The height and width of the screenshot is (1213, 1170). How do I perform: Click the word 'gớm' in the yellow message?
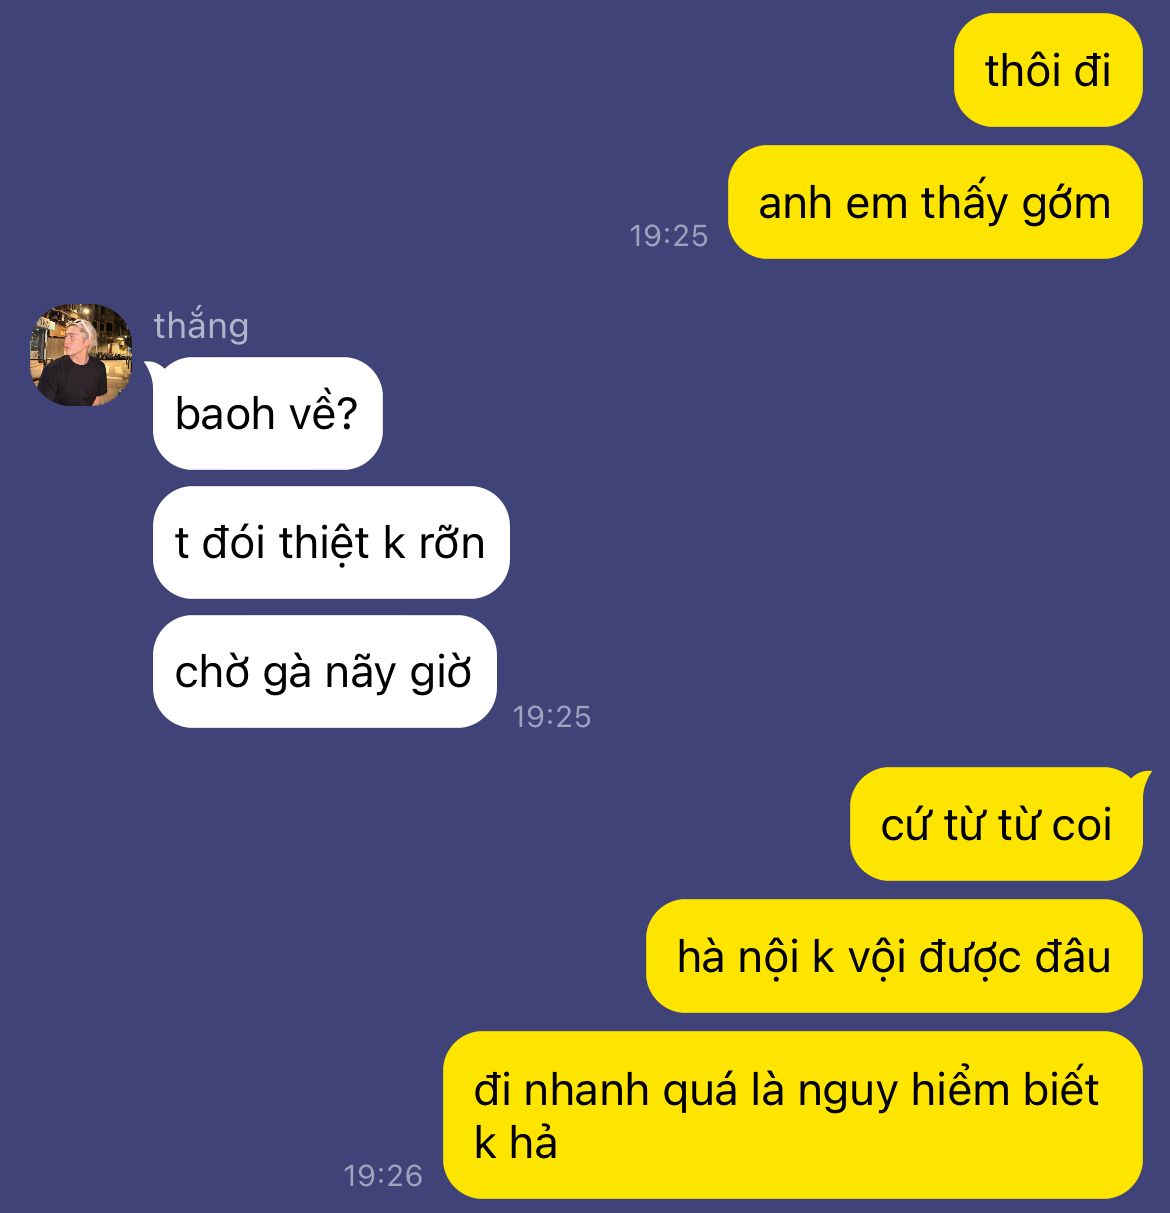1065,204
